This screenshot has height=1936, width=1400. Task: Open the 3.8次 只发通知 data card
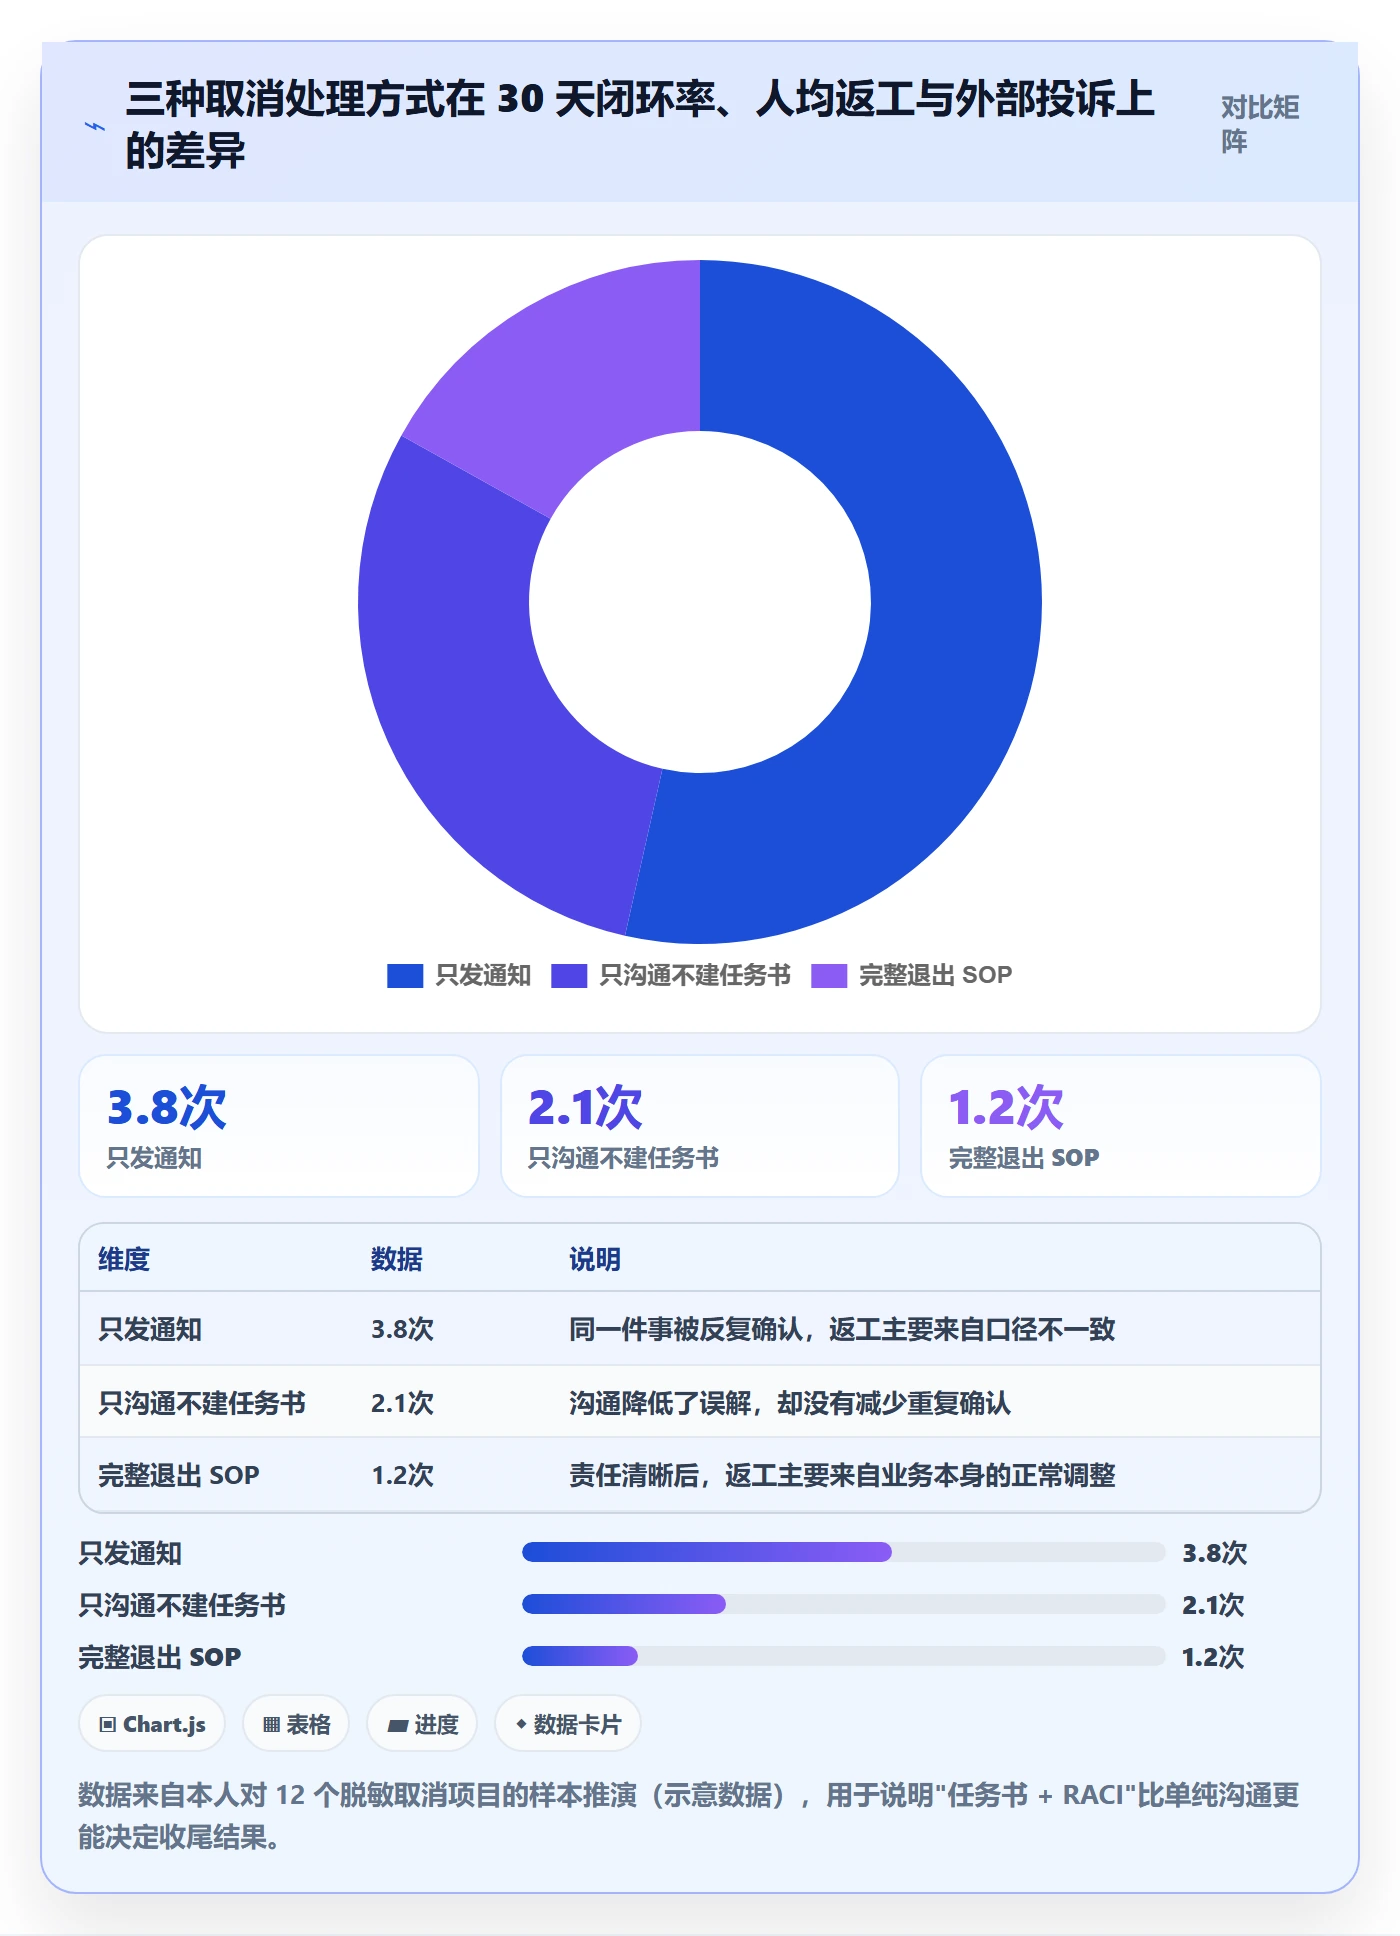click(279, 1126)
